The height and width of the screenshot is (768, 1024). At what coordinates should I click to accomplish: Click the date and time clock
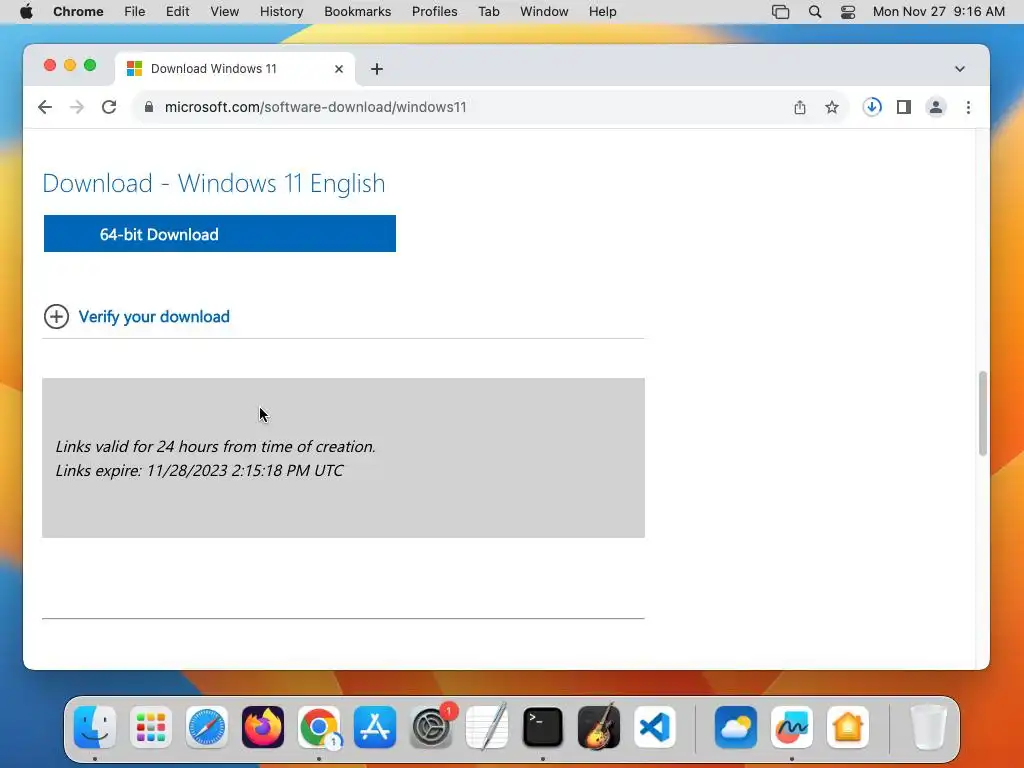(x=938, y=11)
